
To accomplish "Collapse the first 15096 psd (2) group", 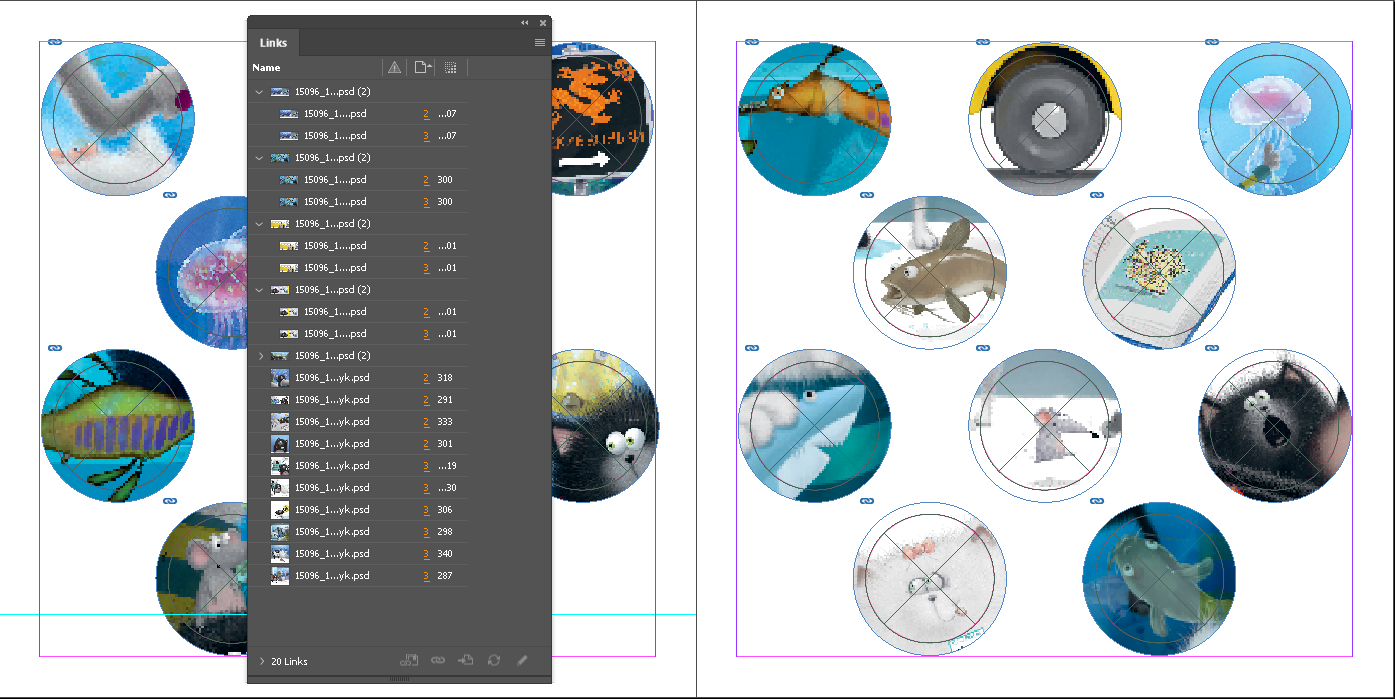I will (260, 92).
